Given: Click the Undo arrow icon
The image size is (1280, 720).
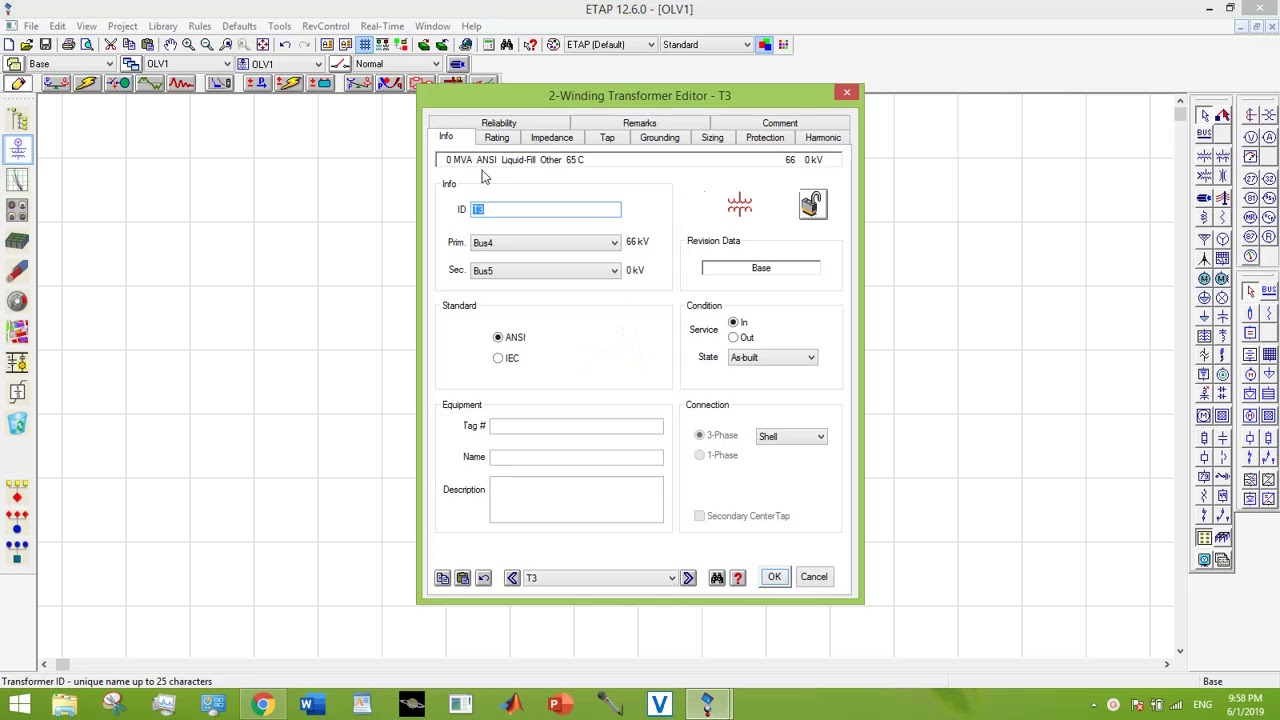Looking at the screenshot, I should tap(285, 45).
